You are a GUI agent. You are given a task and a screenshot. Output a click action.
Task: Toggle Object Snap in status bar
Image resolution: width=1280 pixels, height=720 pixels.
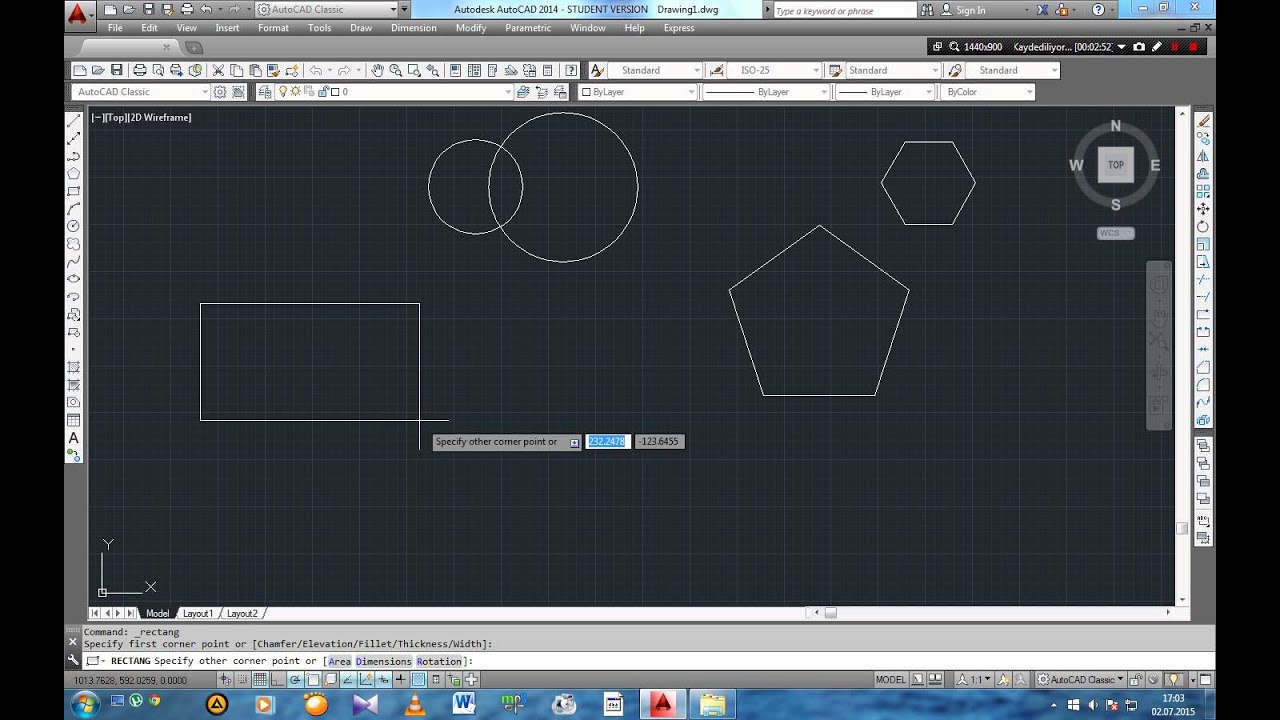[x=313, y=680]
